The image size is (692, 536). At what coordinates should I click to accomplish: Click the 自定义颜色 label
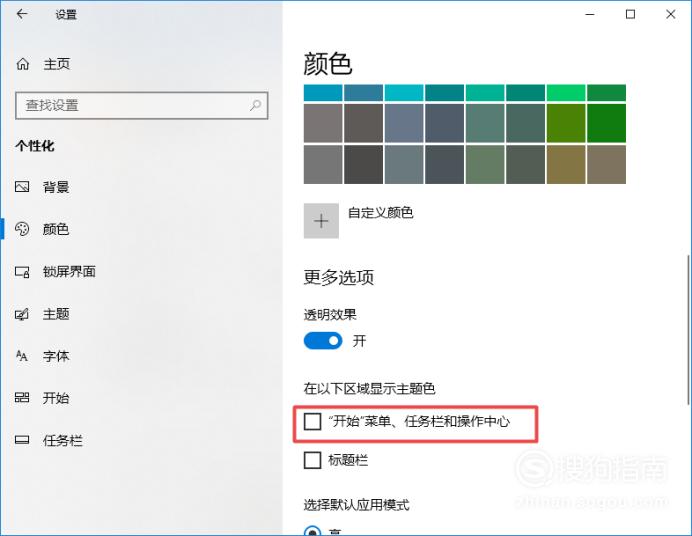click(380, 213)
